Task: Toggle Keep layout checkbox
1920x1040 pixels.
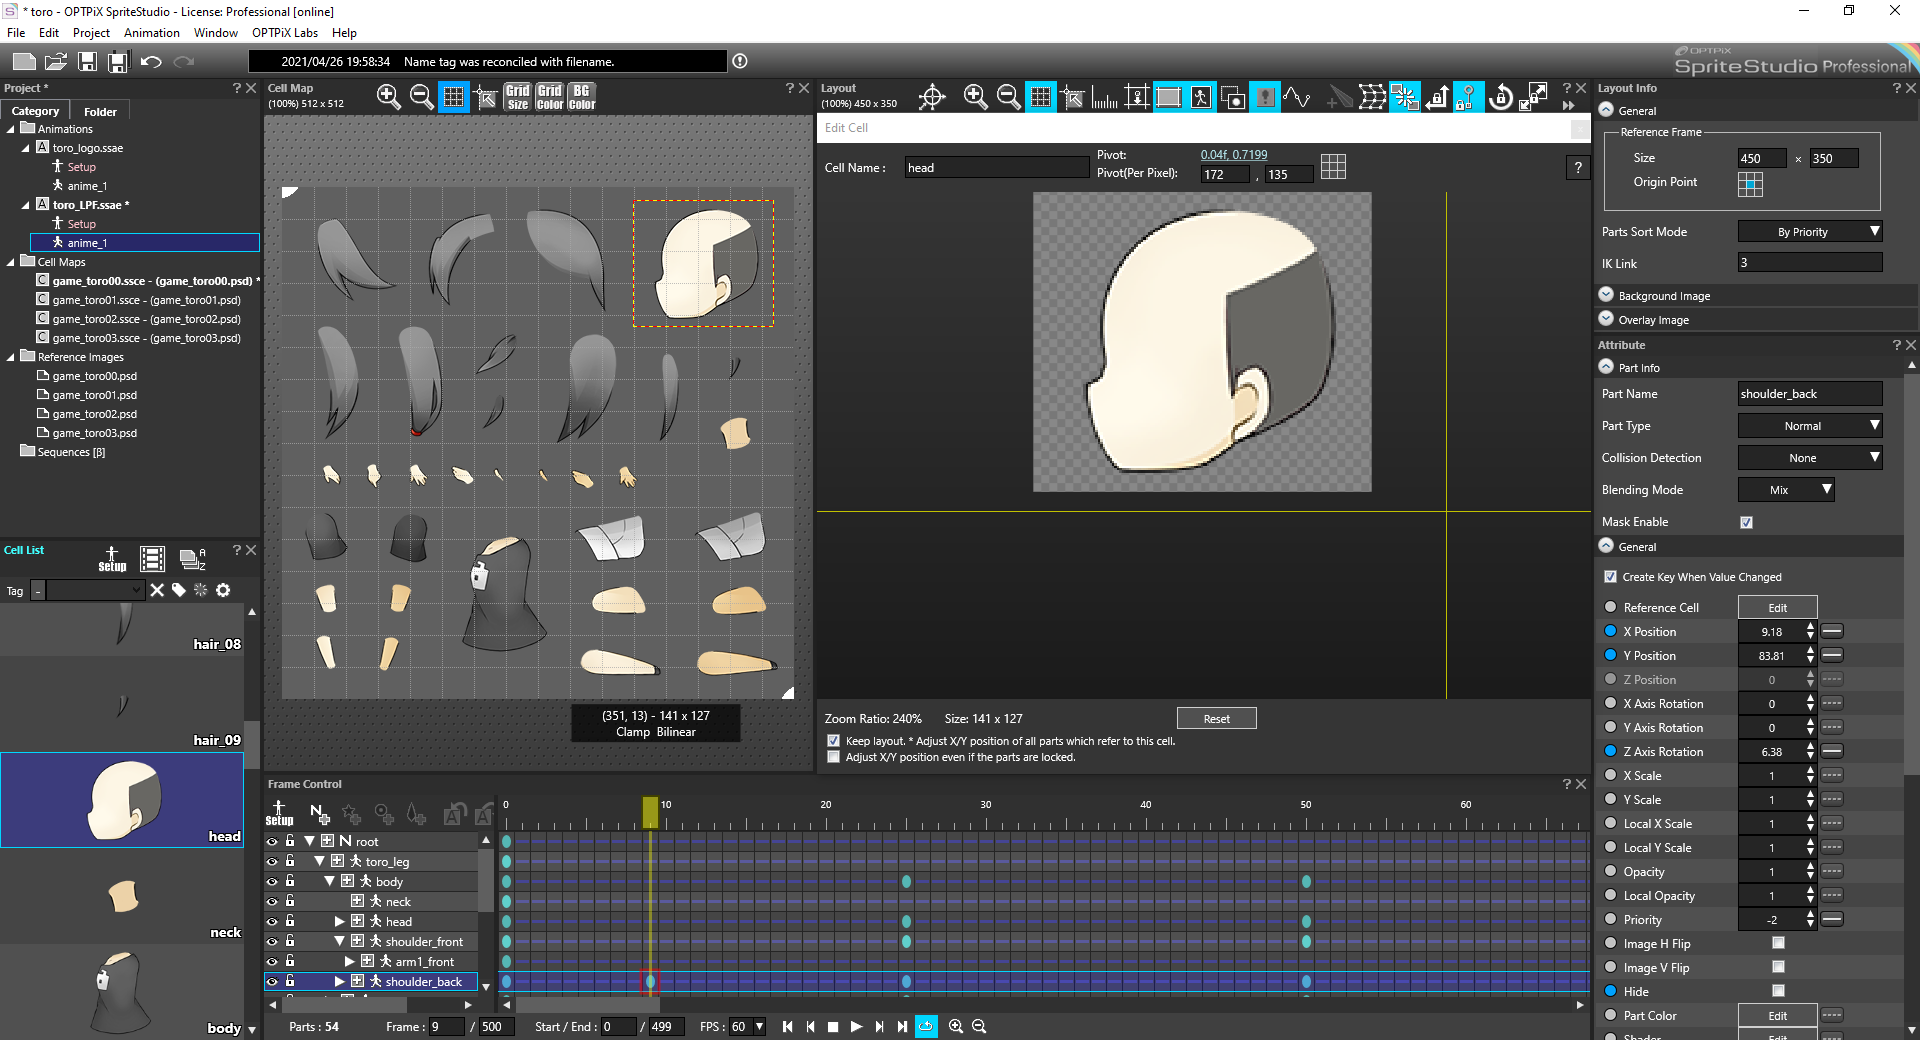Action: click(x=833, y=741)
